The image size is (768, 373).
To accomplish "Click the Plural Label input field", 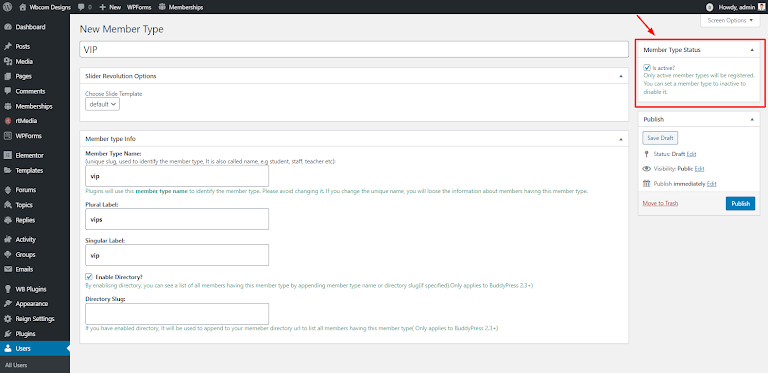I will (177, 219).
